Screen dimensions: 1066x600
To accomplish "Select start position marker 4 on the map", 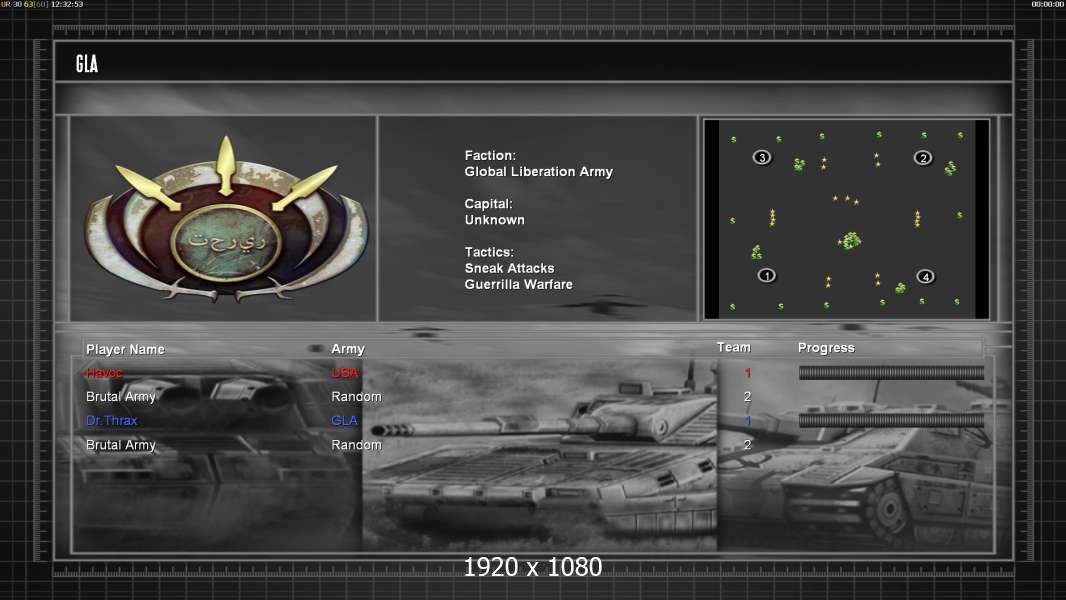I will (x=925, y=276).
